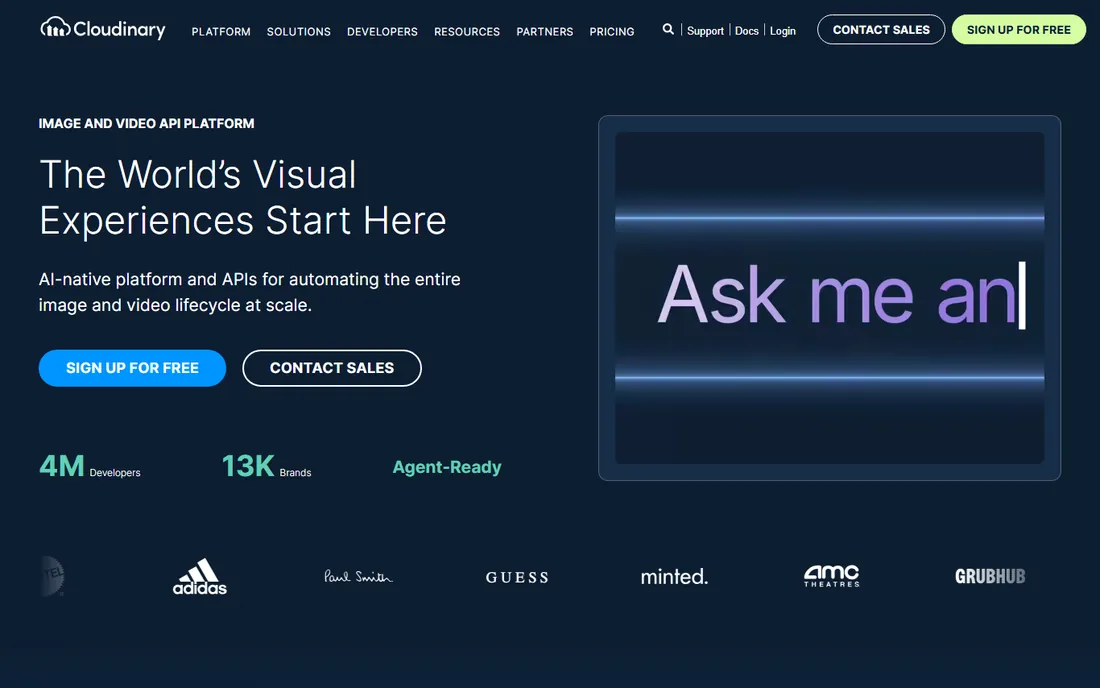Click the hero Contact Sales button

[x=332, y=368]
